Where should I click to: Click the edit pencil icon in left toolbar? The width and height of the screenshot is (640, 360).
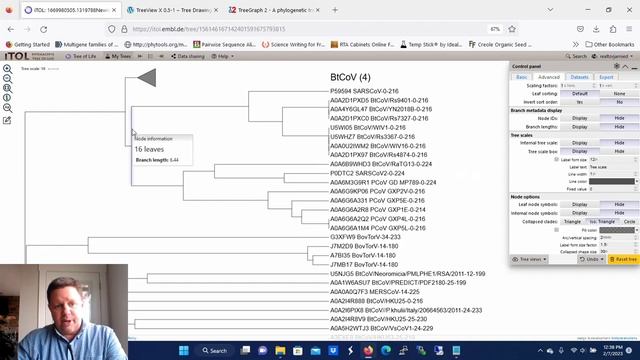click(7, 120)
